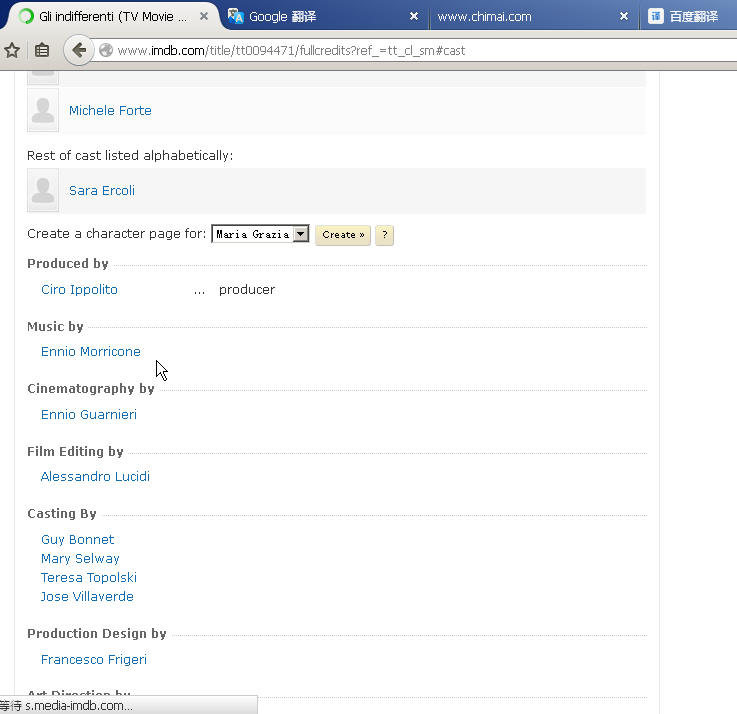737x714 pixels.
Task: Open Mary Selway's casting link
Action: pos(80,558)
